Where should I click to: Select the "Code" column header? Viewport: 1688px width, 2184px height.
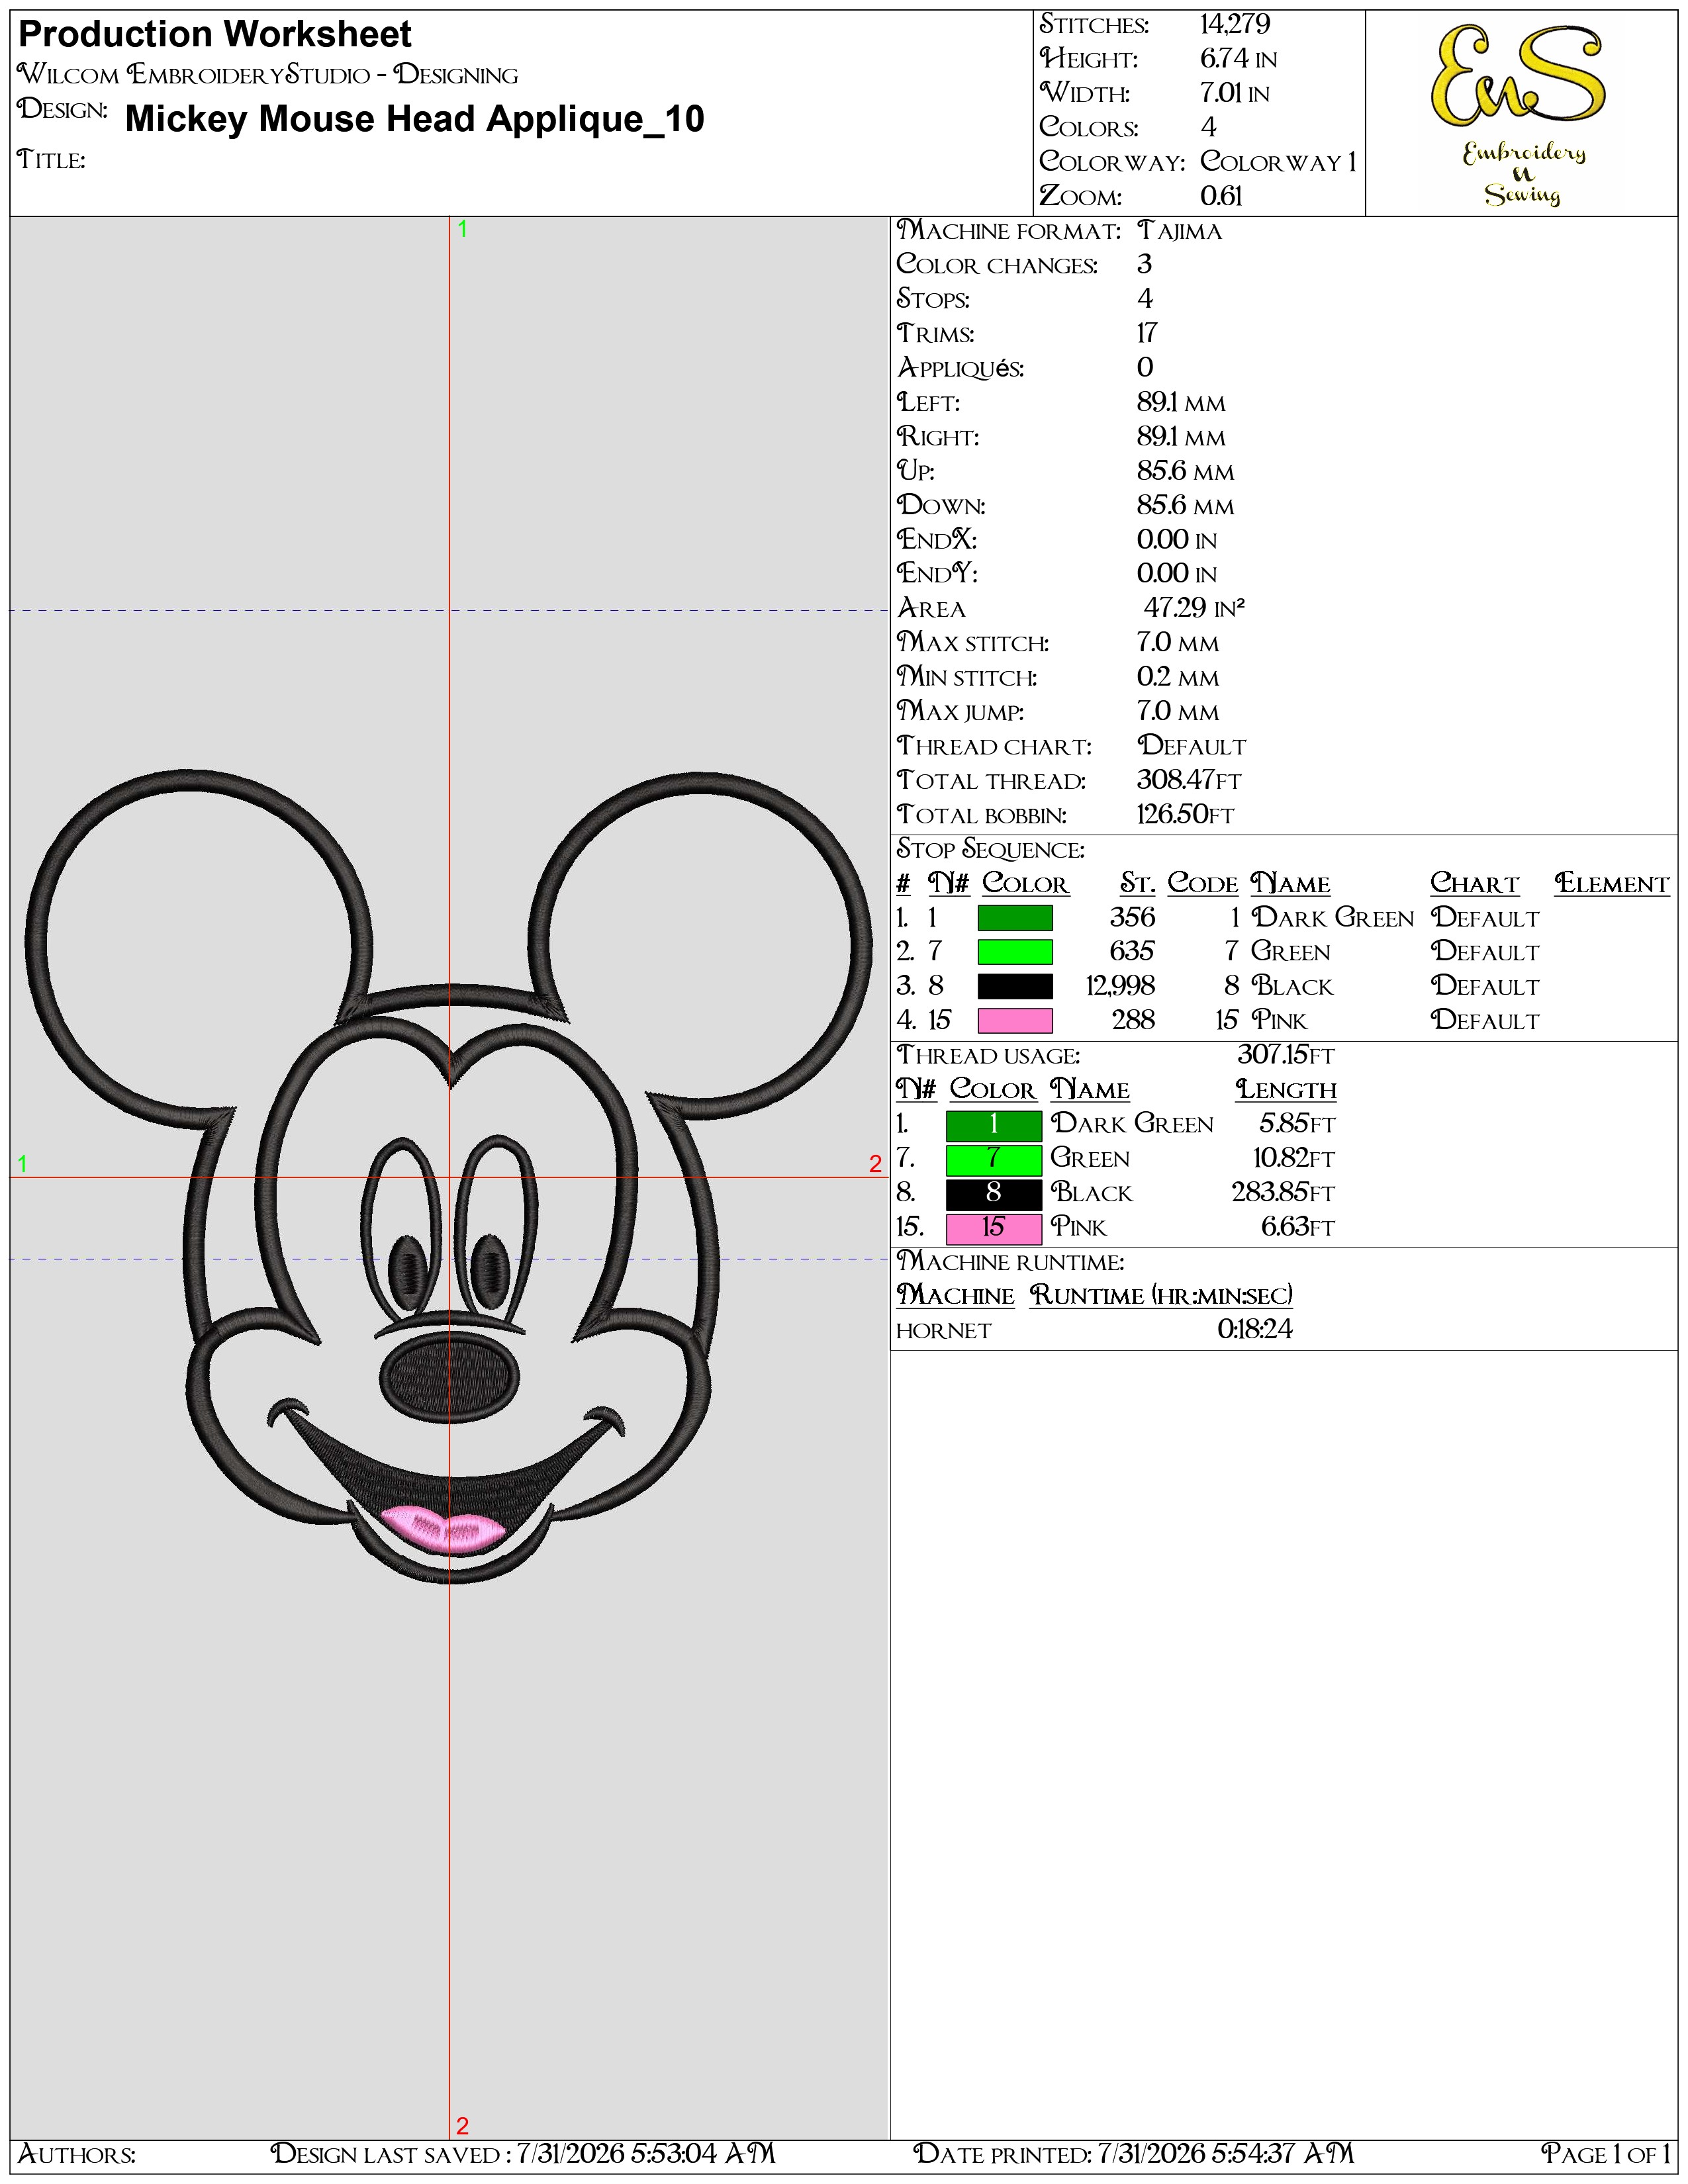point(1203,884)
